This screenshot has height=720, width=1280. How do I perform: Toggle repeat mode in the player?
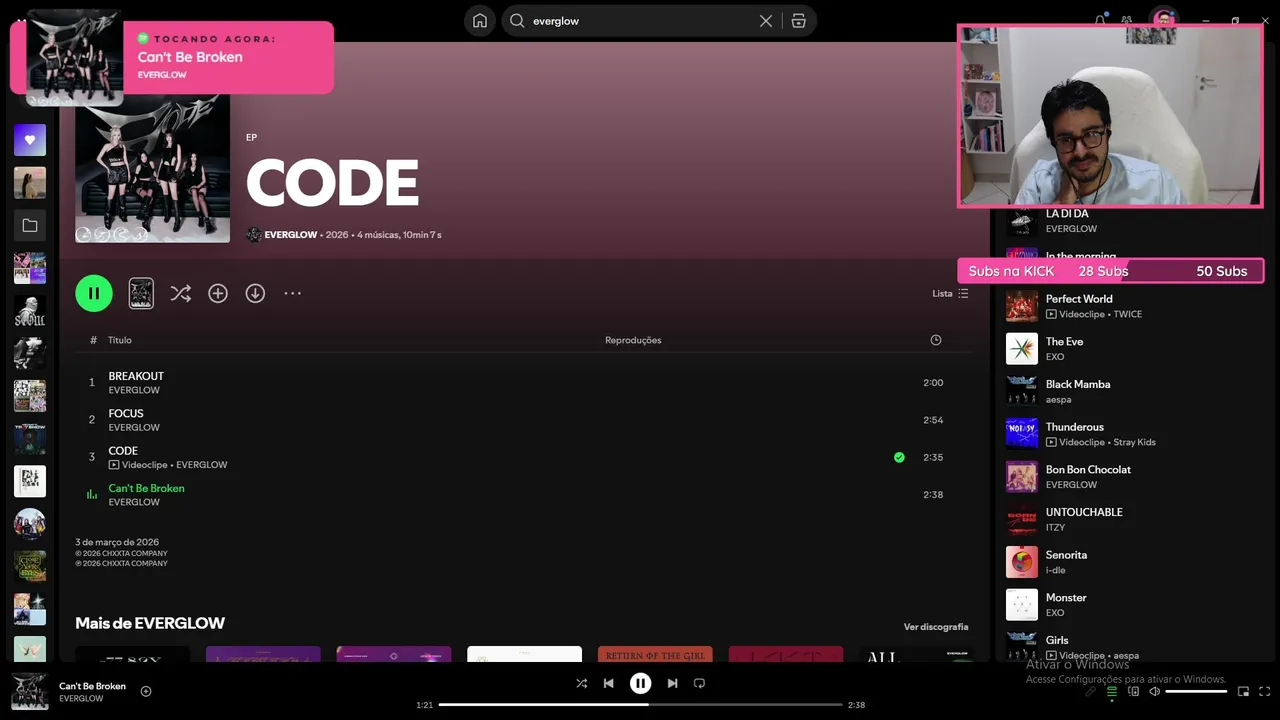(699, 683)
